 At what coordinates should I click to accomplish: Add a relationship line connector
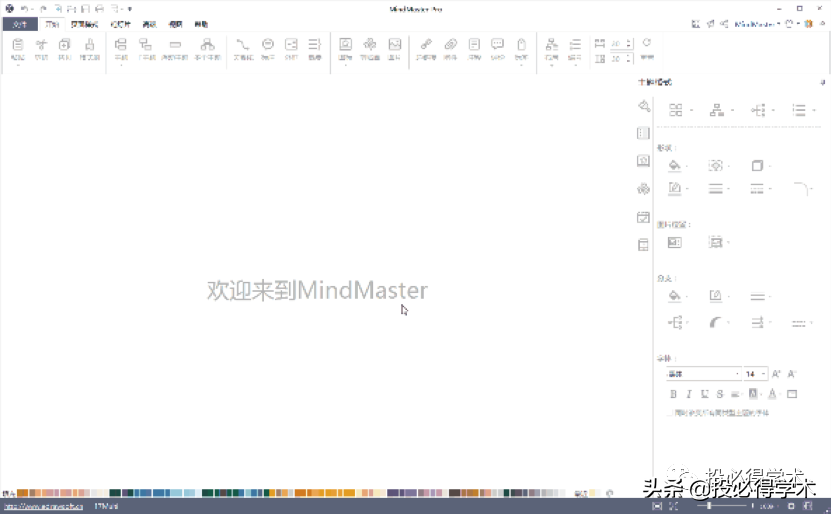[x=243, y=46]
